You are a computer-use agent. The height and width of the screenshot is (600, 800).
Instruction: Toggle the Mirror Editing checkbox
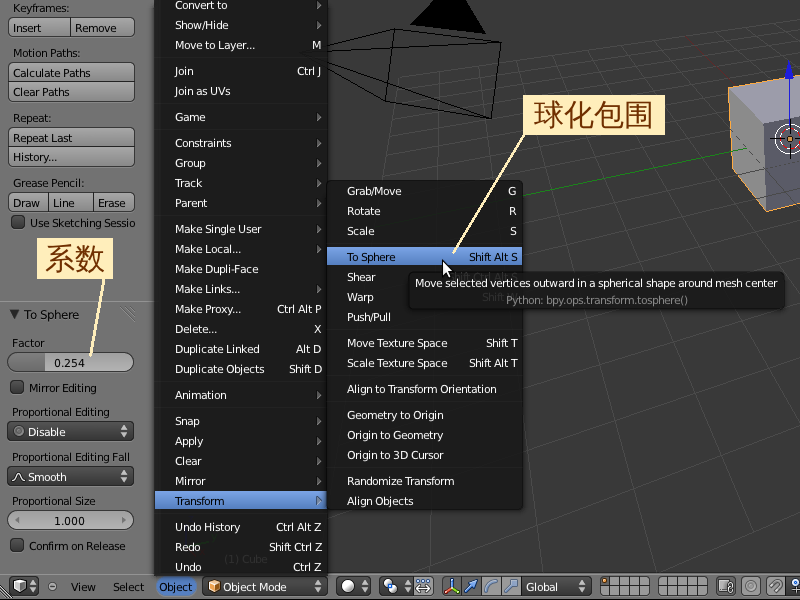[x=17, y=387]
